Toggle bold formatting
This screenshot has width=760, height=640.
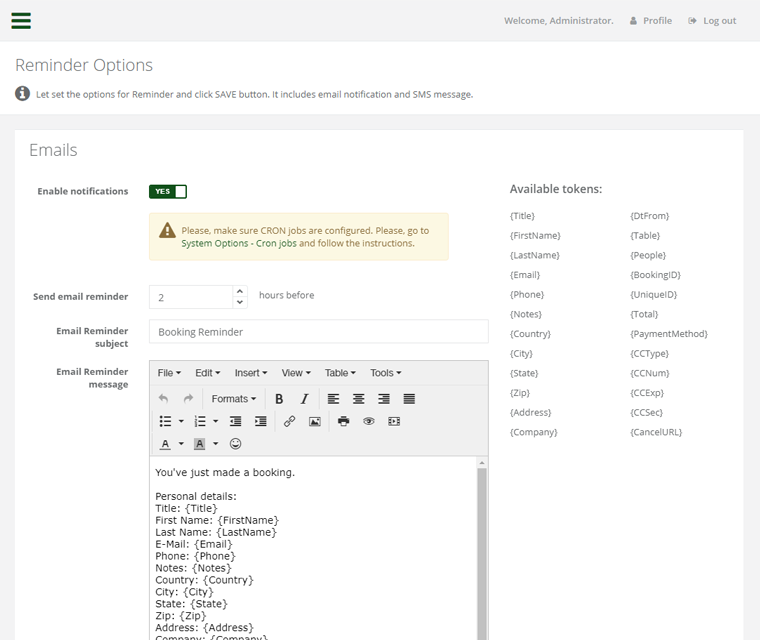(279, 399)
